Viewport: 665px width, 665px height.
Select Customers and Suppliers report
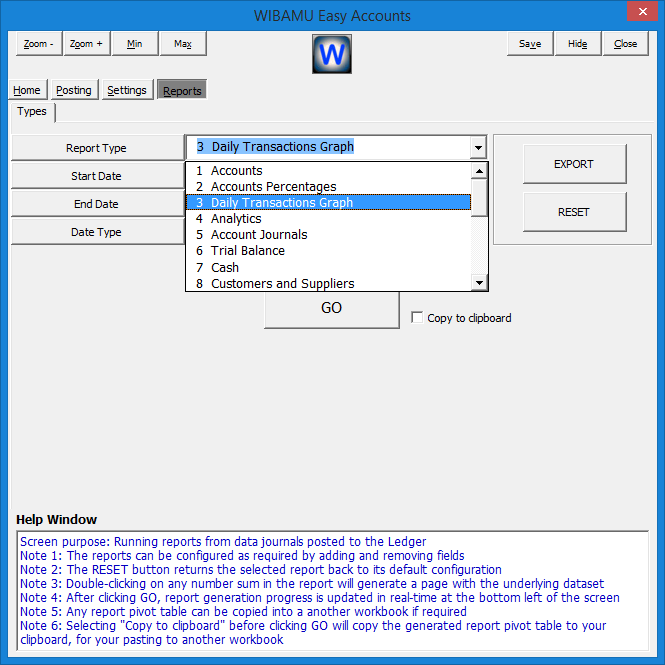coord(328,283)
